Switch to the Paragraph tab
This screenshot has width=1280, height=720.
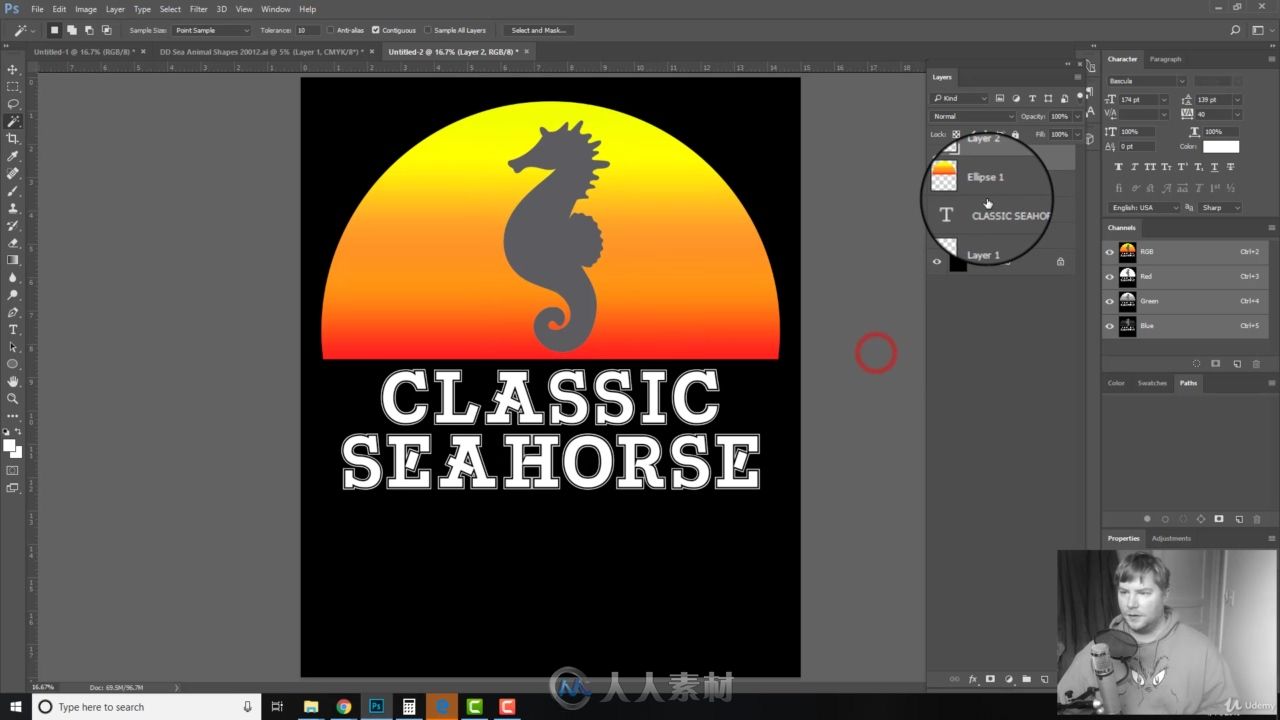pyautogui.click(x=1165, y=59)
